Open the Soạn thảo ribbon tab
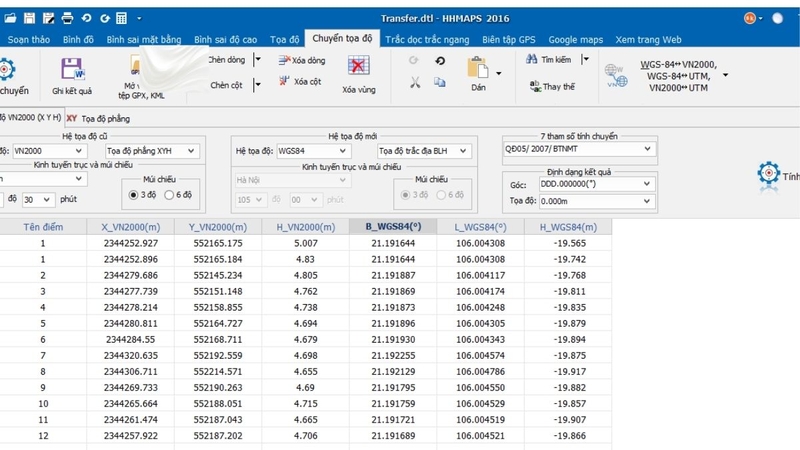Screen dimensions: 800x450 [29, 40]
